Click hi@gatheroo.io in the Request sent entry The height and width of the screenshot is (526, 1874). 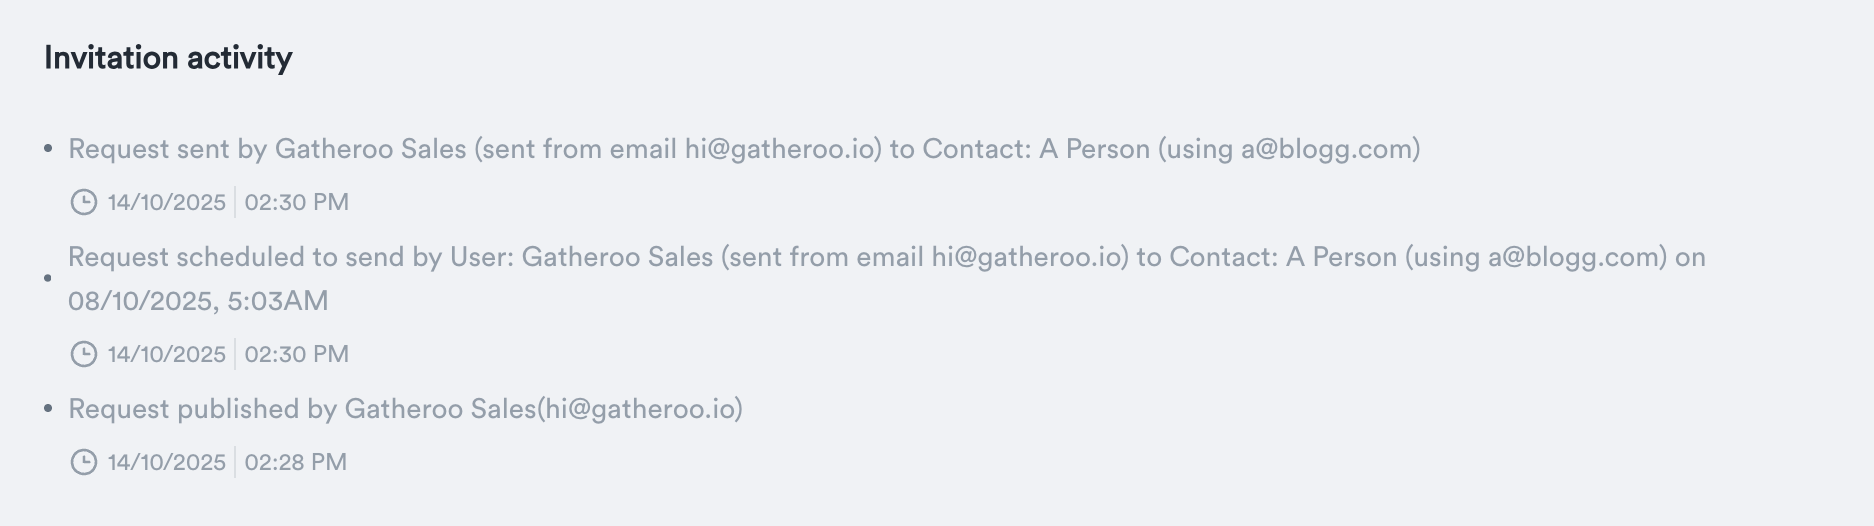pyautogui.click(x=782, y=149)
